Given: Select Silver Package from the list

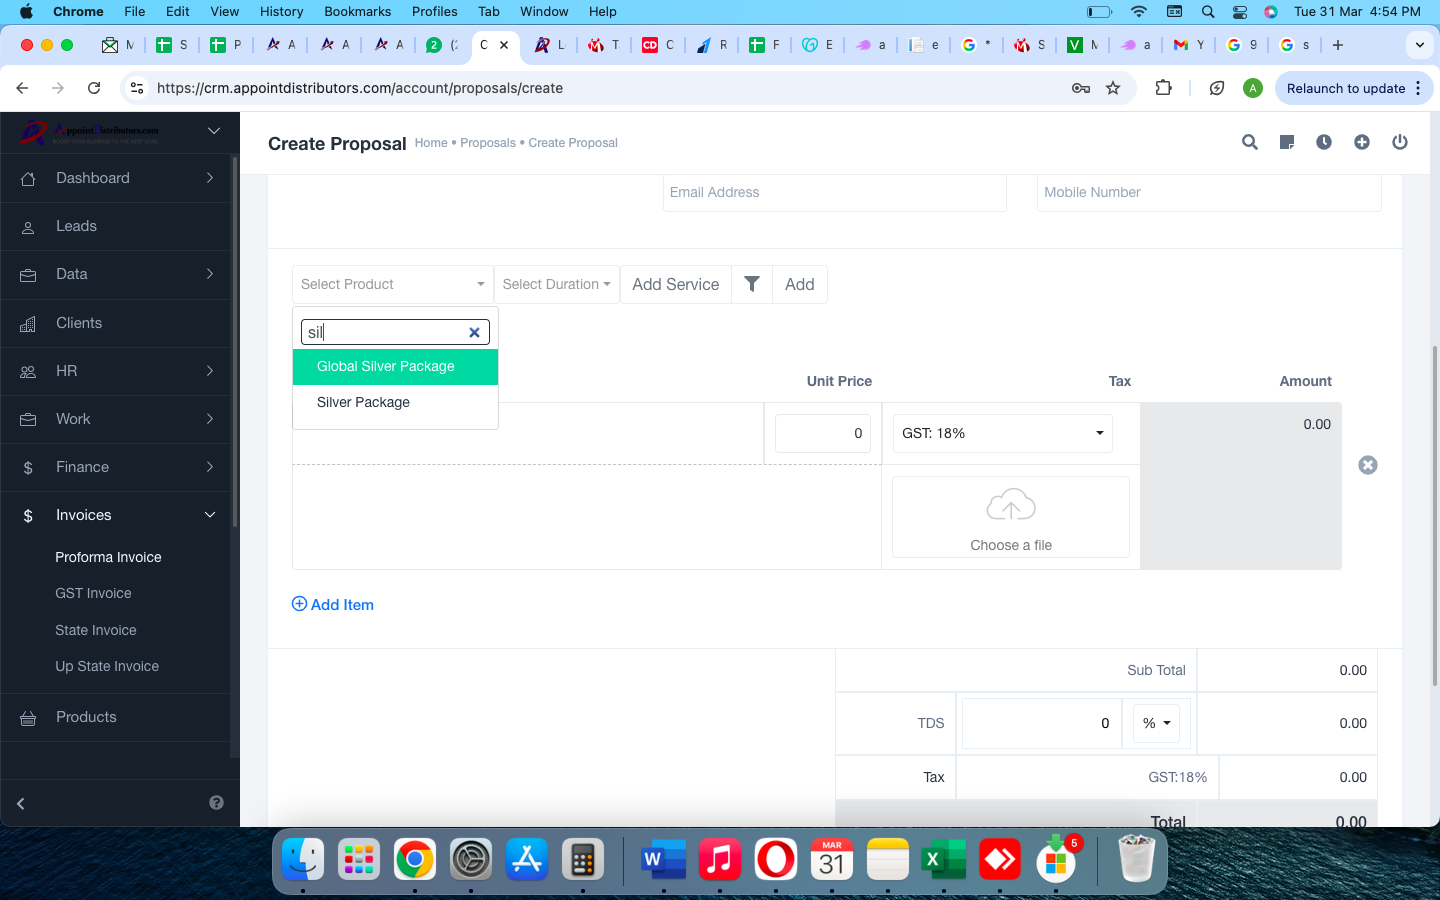Looking at the screenshot, I should [363, 402].
